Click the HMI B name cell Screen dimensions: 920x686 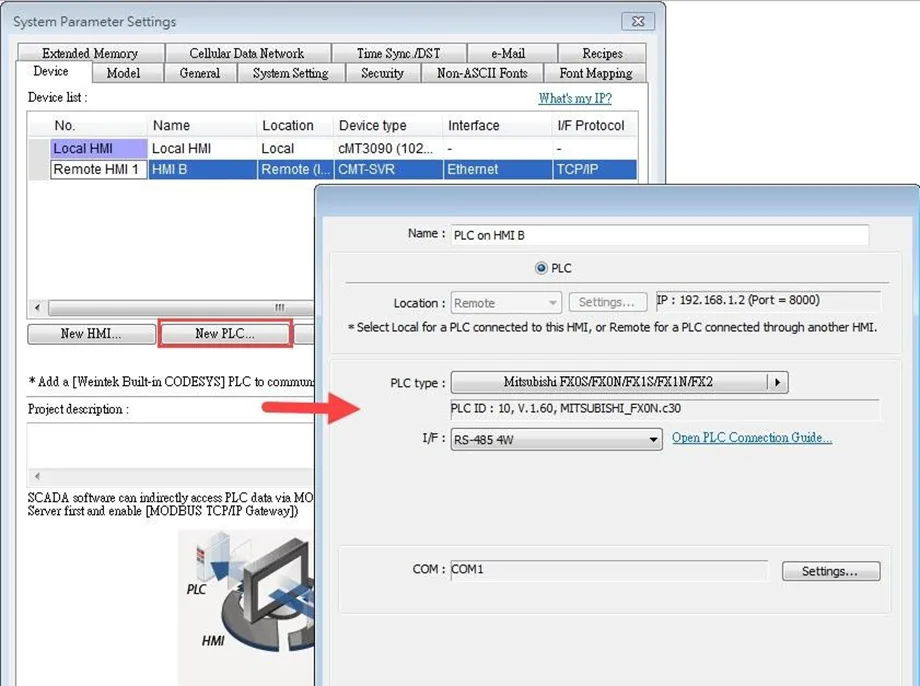202,170
